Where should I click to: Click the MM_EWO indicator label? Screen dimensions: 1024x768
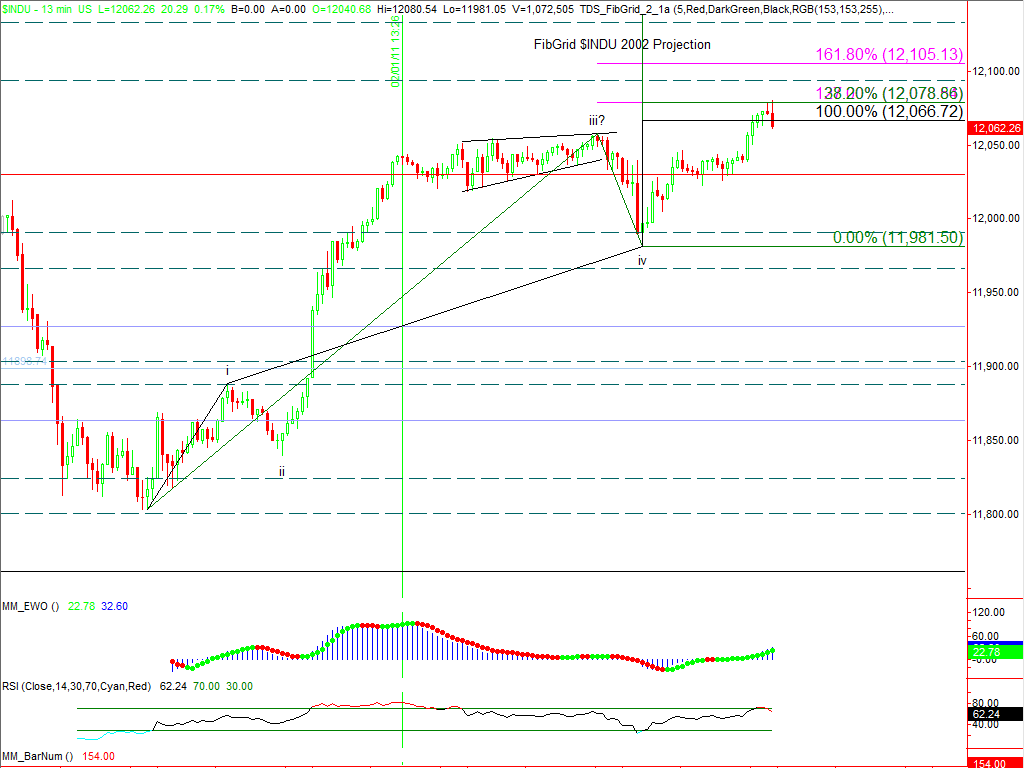(x=31, y=606)
